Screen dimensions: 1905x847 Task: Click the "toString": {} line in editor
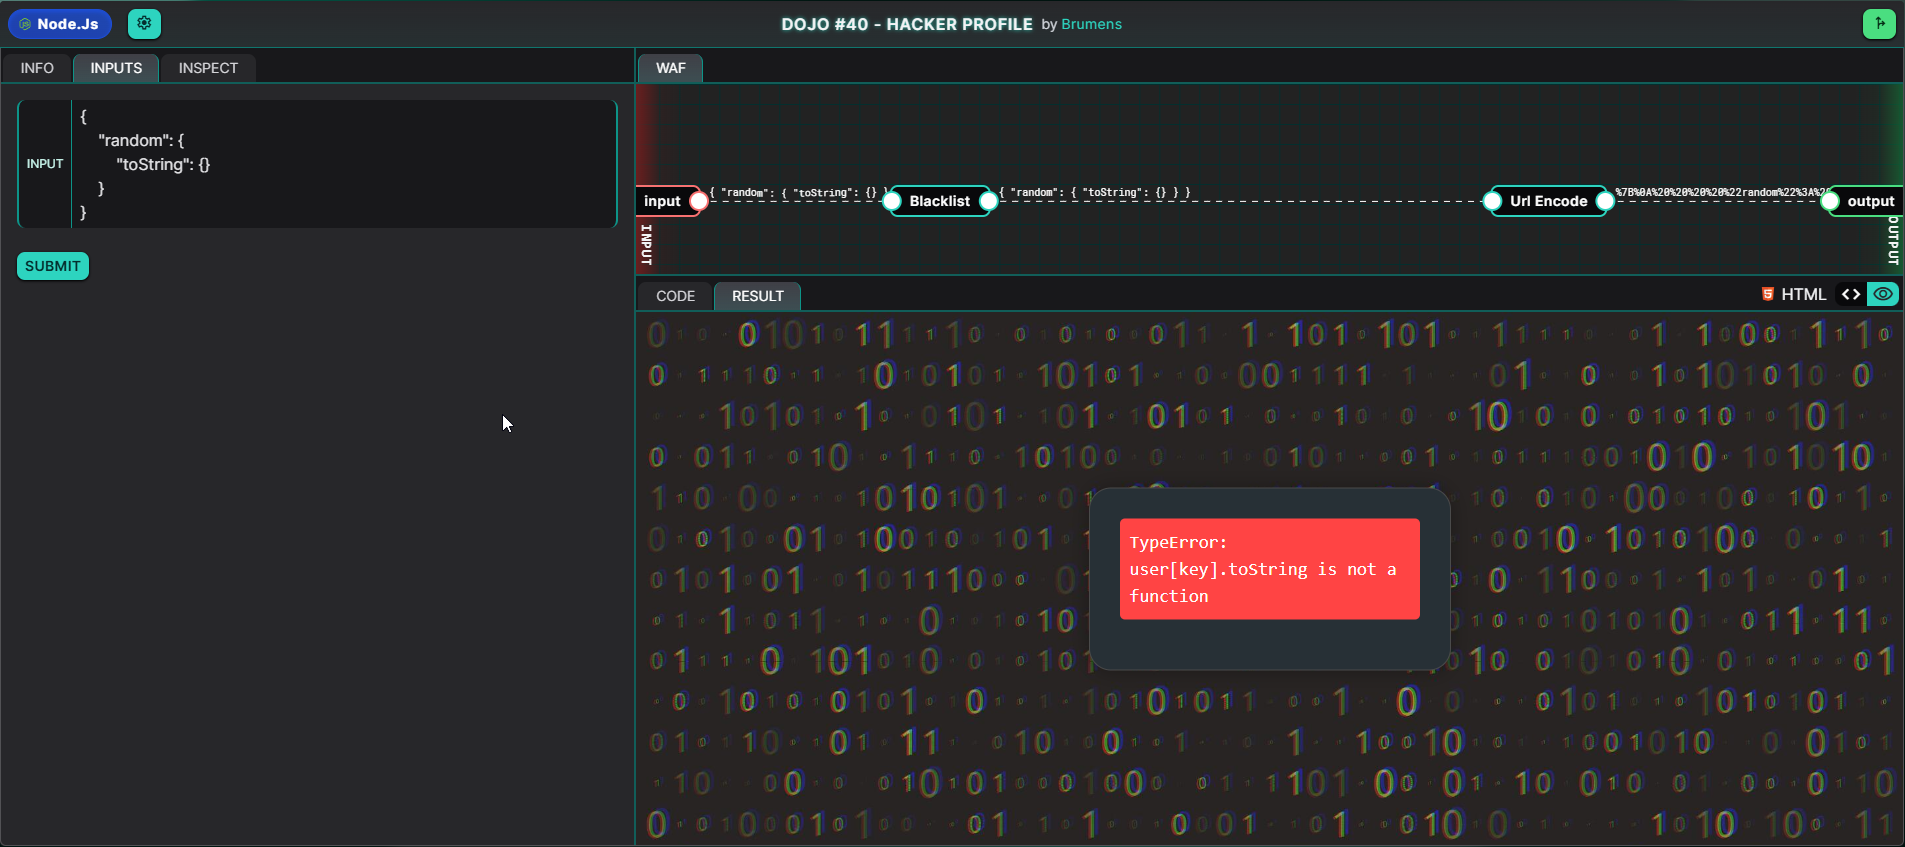pyautogui.click(x=163, y=164)
